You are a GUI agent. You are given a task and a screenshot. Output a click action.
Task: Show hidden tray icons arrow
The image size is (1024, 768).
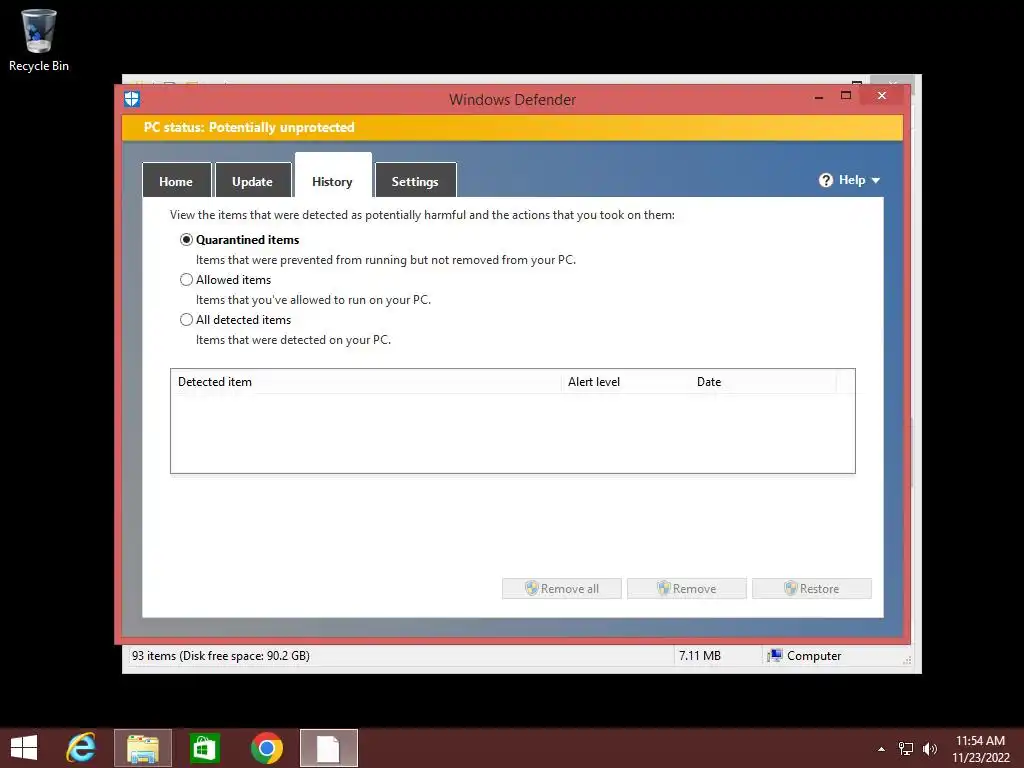882,749
